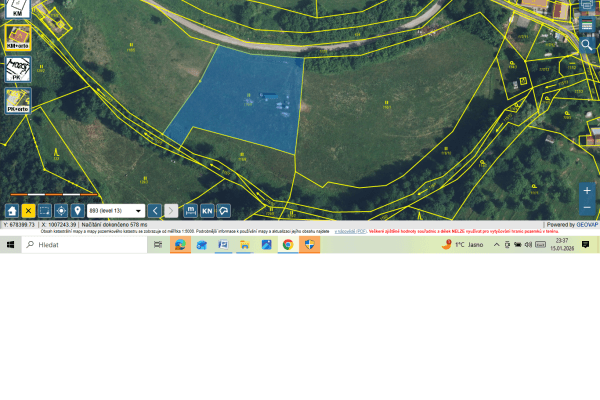600x400 pixels.
Task: Toggle the PK map layer
Action: click(18, 68)
